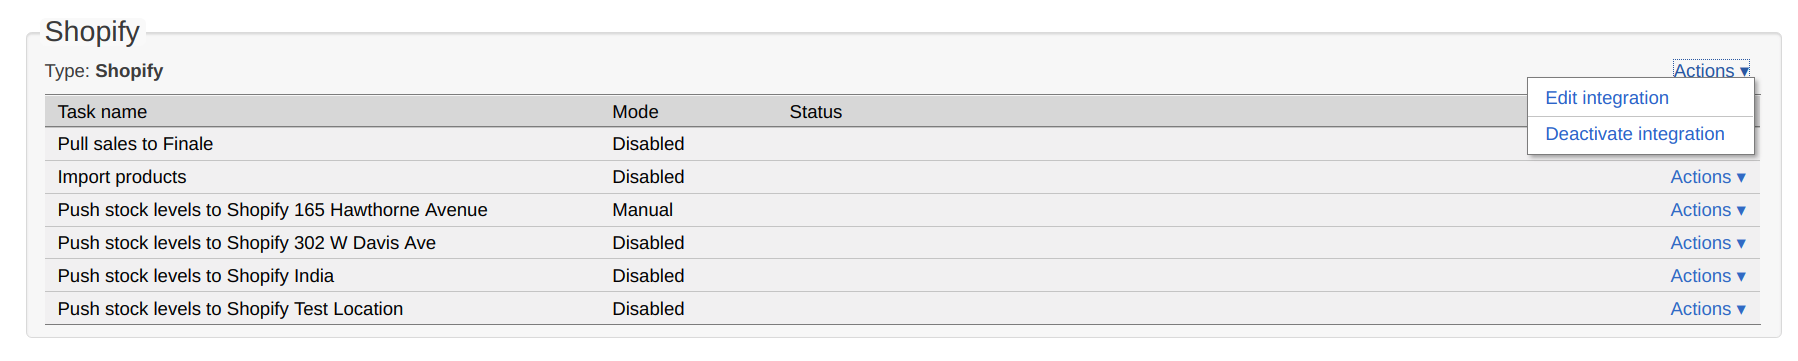Open Actions for the Shopify India task

(1708, 276)
